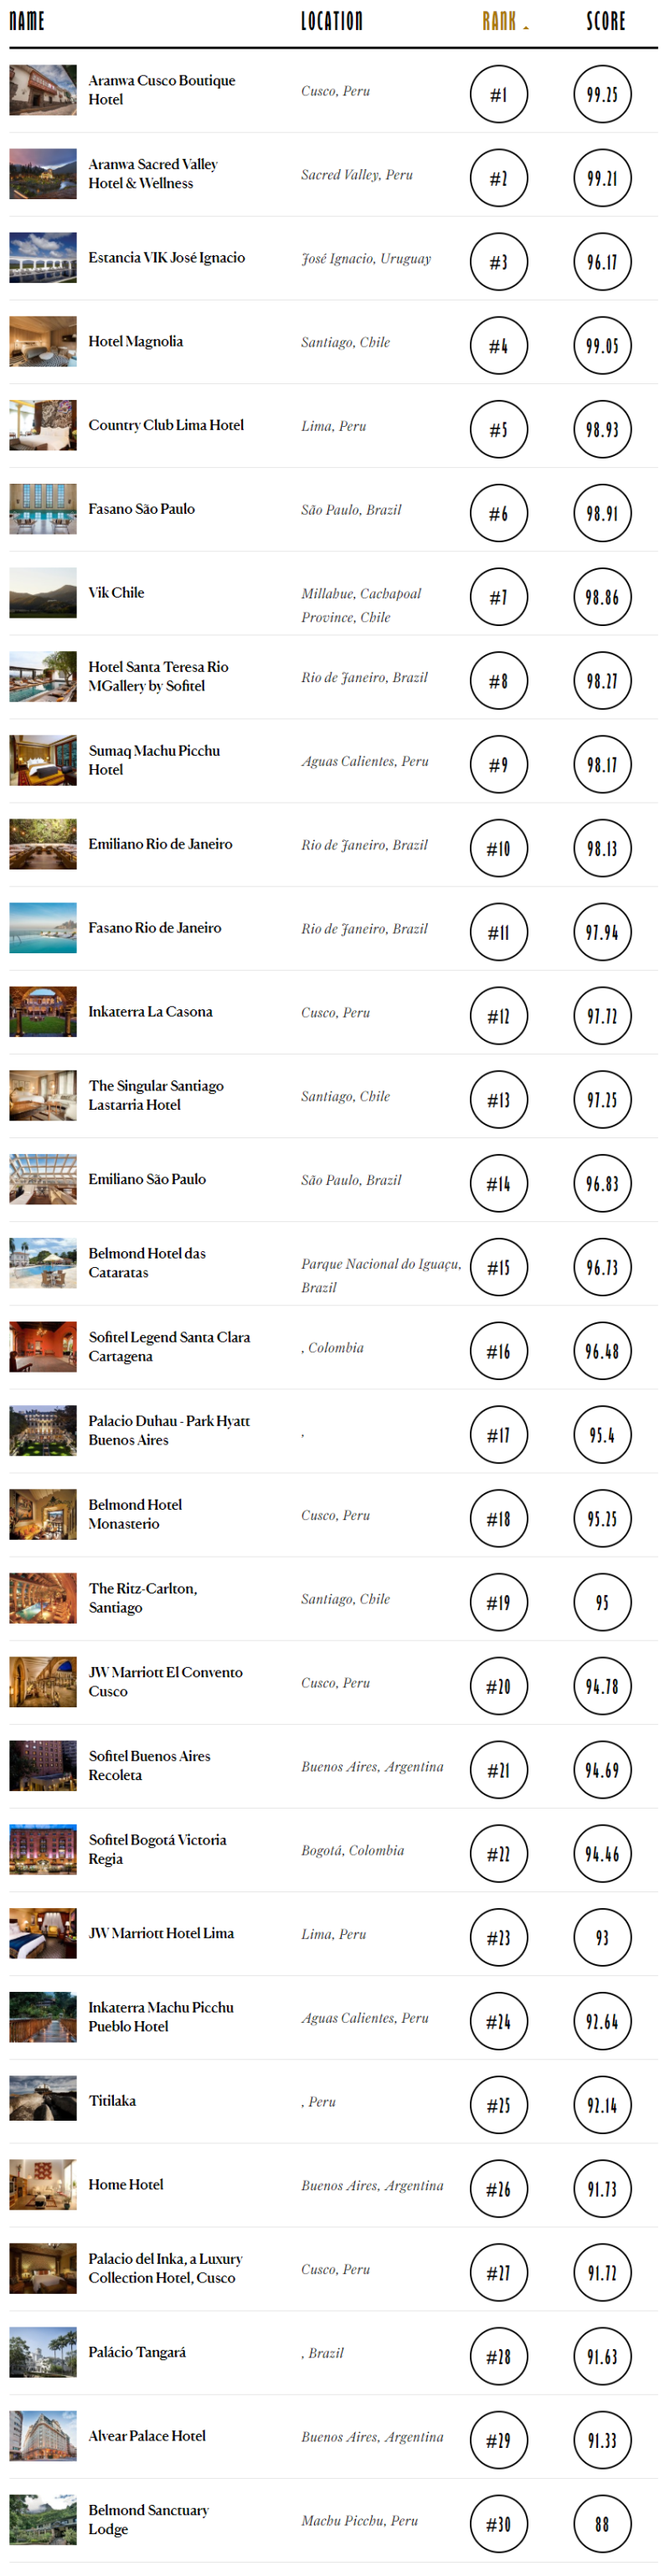Click the Alvear Palace Hotel link
670x2576 pixels.
(147, 2436)
